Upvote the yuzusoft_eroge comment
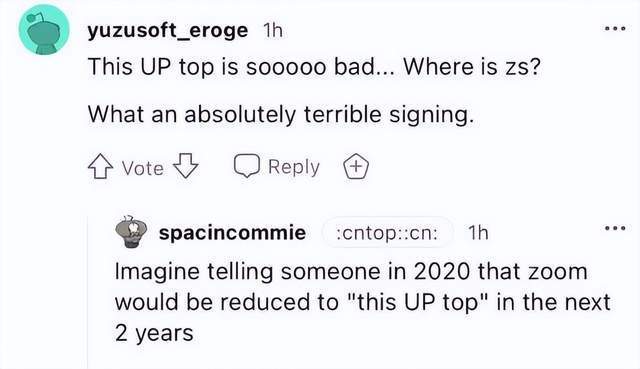The image size is (640, 369). pyautogui.click(x=100, y=167)
